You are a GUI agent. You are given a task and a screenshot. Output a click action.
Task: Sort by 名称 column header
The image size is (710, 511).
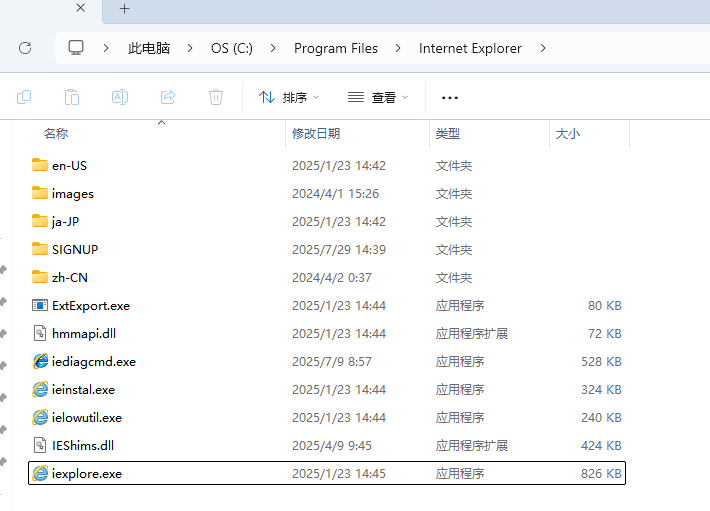[56, 134]
